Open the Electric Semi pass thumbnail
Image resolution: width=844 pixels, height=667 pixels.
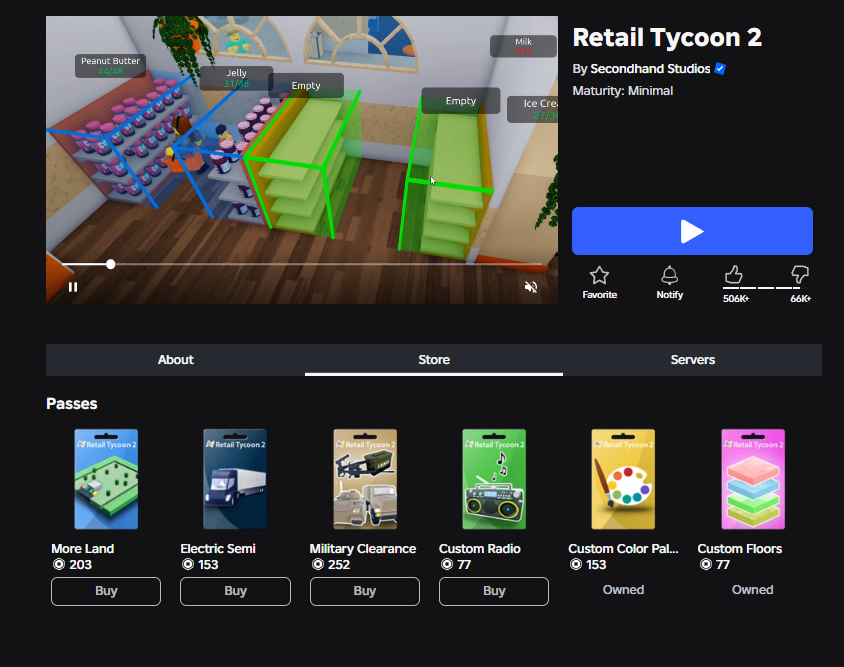tap(235, 479)
